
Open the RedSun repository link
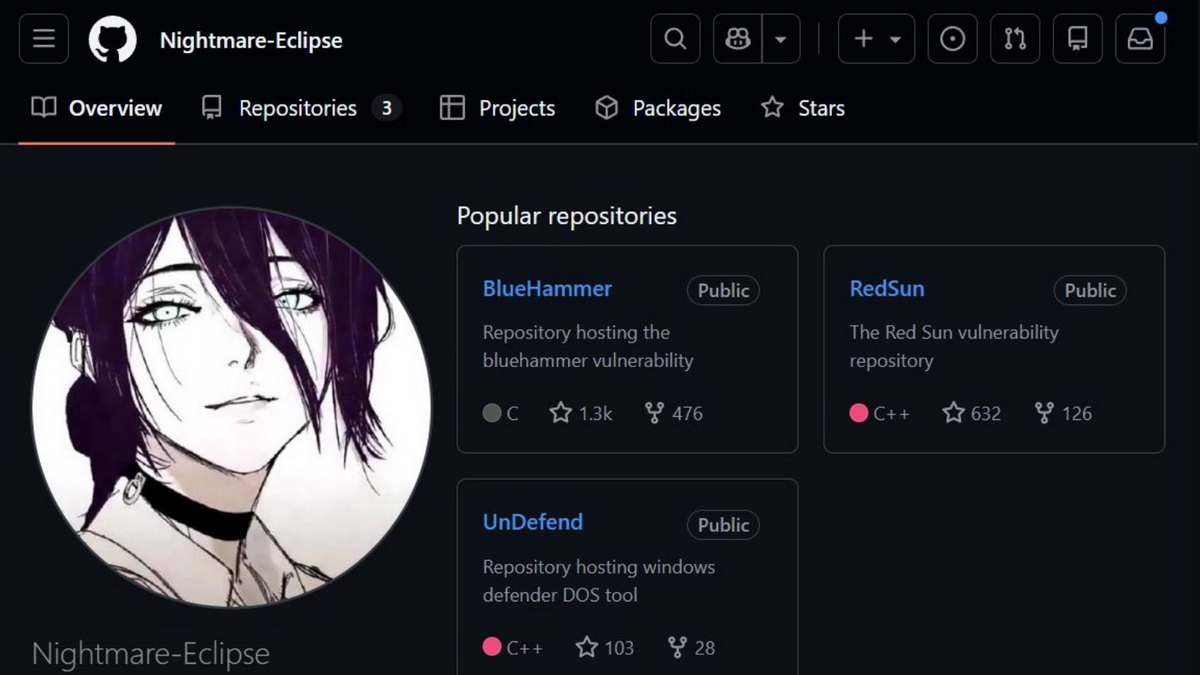[887, 289]
